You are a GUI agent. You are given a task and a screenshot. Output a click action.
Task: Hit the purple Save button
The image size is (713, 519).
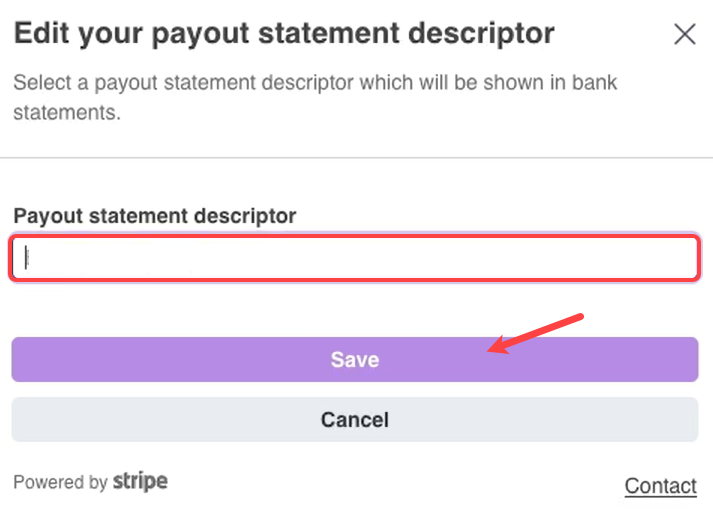355,360
